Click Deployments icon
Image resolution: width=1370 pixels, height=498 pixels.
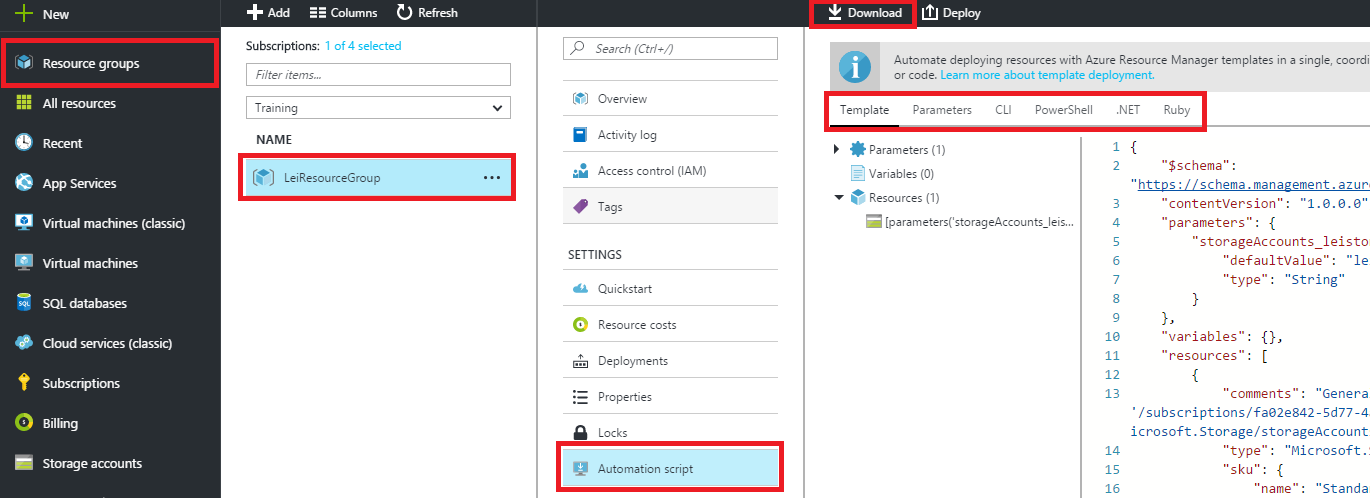pos(580,361)
